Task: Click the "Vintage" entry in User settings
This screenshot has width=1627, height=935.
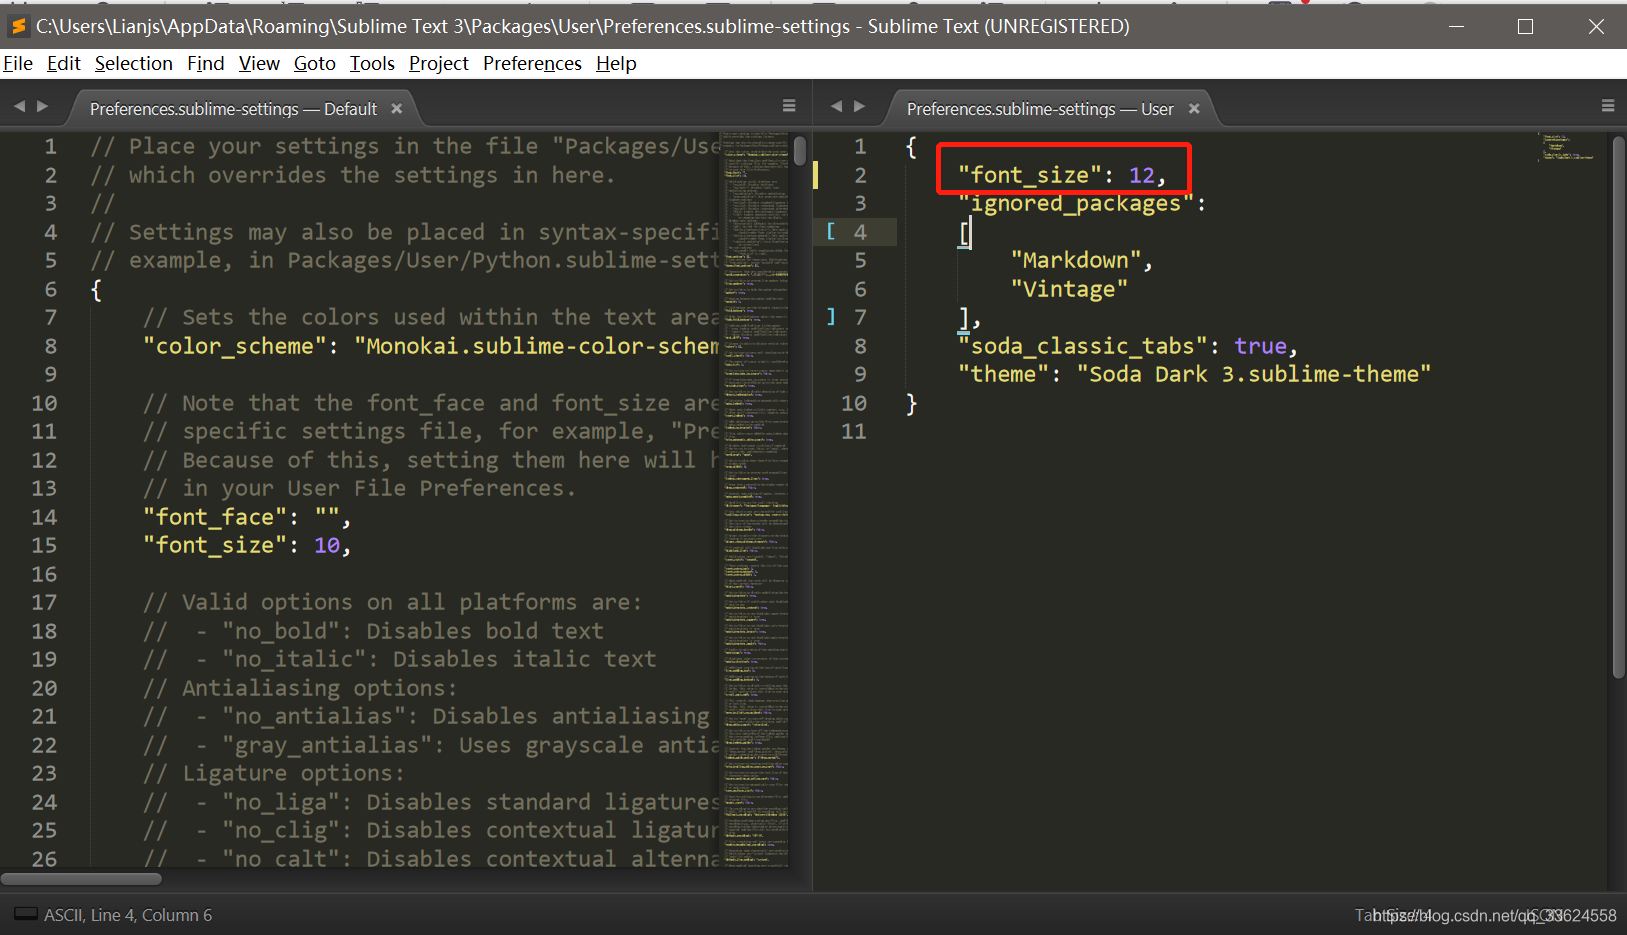Action: [1069, 289]
